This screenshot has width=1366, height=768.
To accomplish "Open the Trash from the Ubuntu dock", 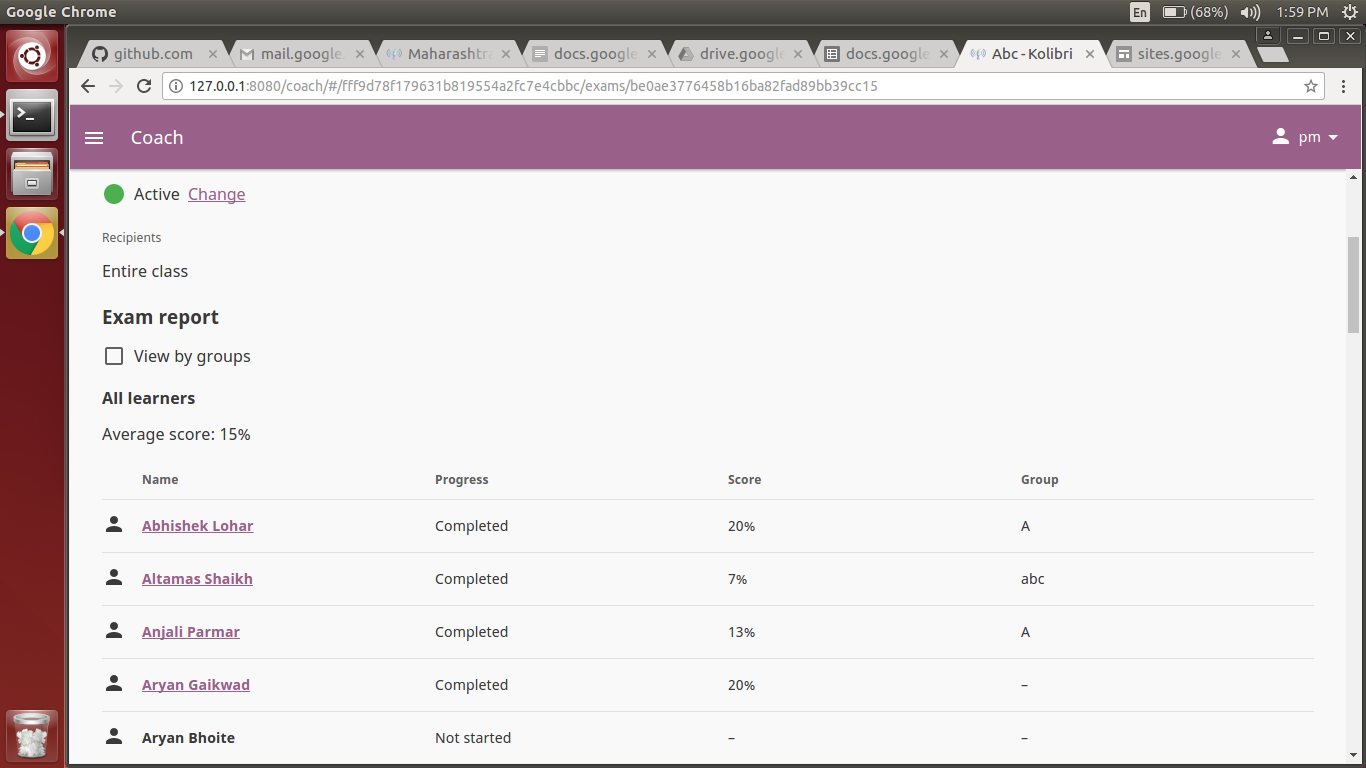I will pyautogui.click(x=32, y=735).
